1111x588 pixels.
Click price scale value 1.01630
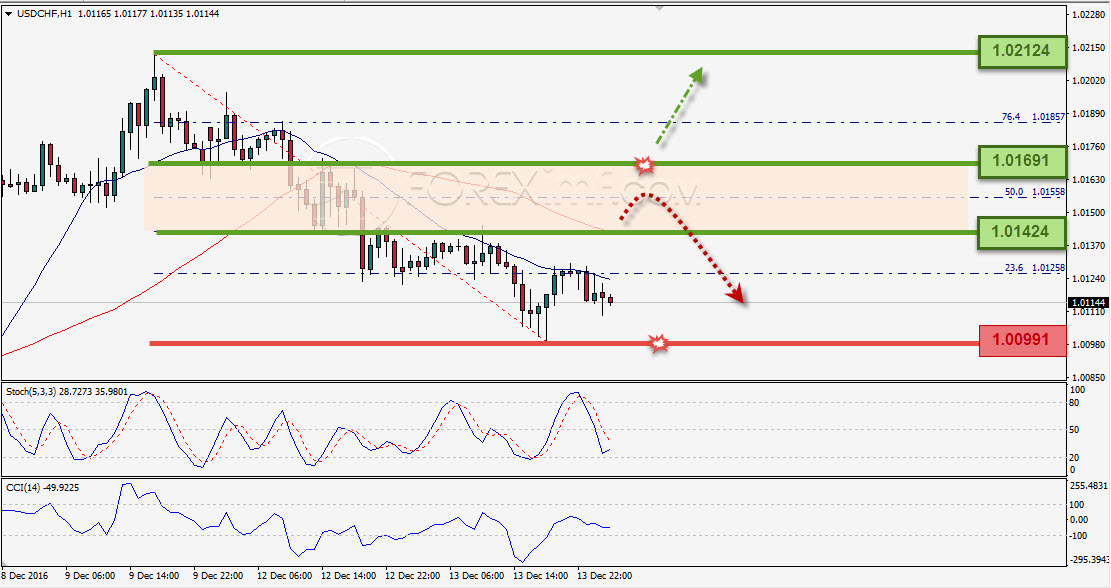pyautogui.click(x=1089, y=179)
